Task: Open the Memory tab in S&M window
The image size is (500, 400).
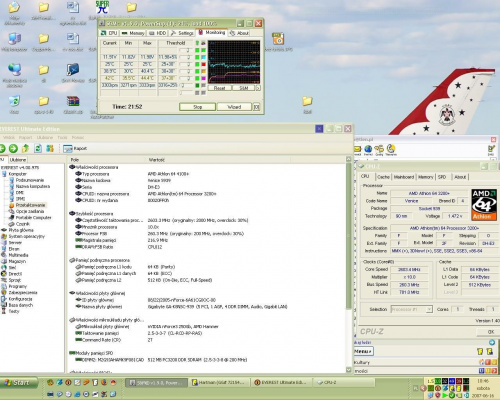Action: [x=133, y=33]
